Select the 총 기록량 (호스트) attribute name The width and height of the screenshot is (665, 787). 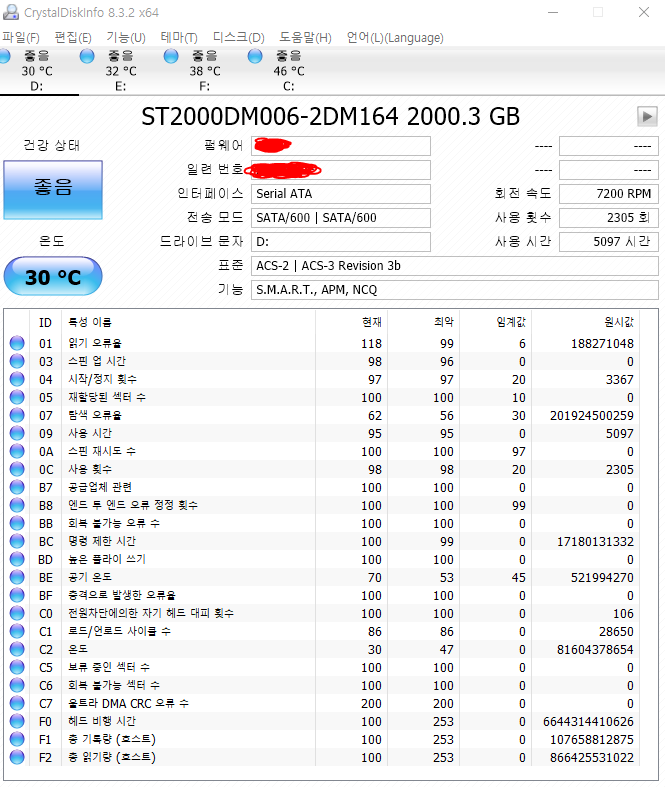pos(112,739)
